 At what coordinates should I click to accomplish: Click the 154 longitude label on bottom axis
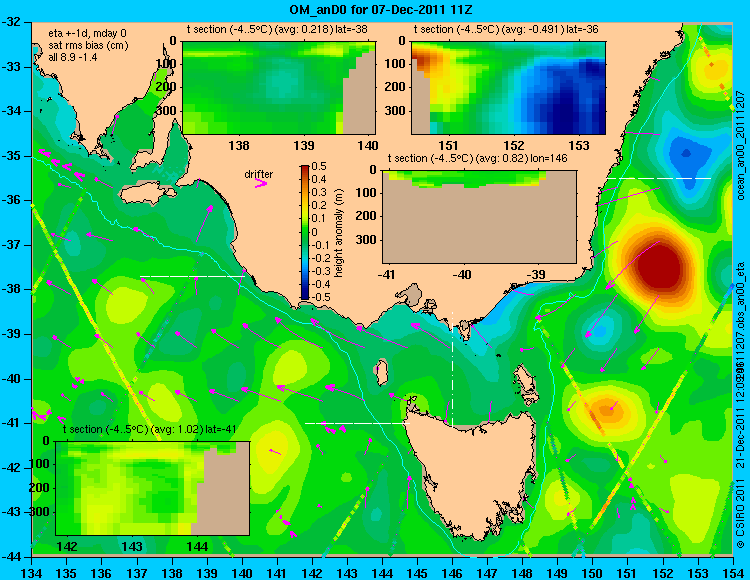coord(733,573)
